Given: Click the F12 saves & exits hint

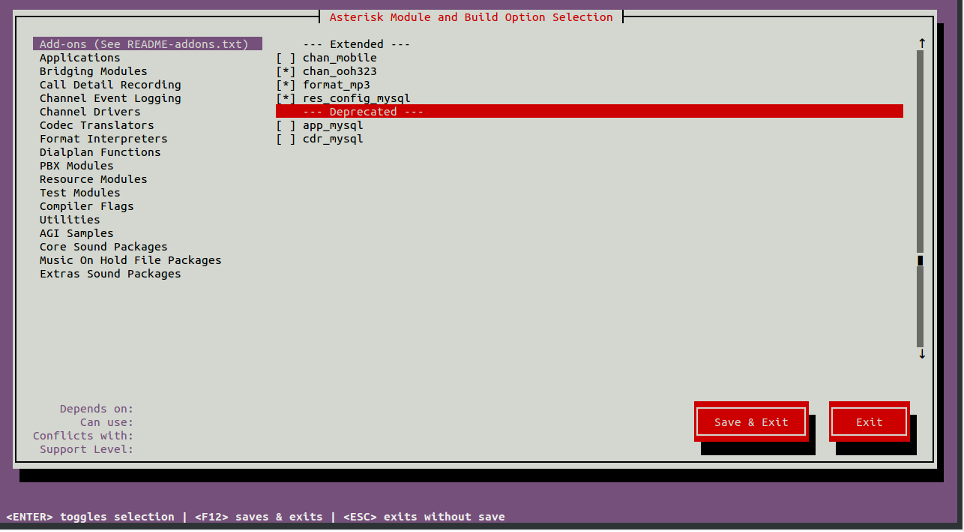Looking at the screenshot, I should [259, 517].
